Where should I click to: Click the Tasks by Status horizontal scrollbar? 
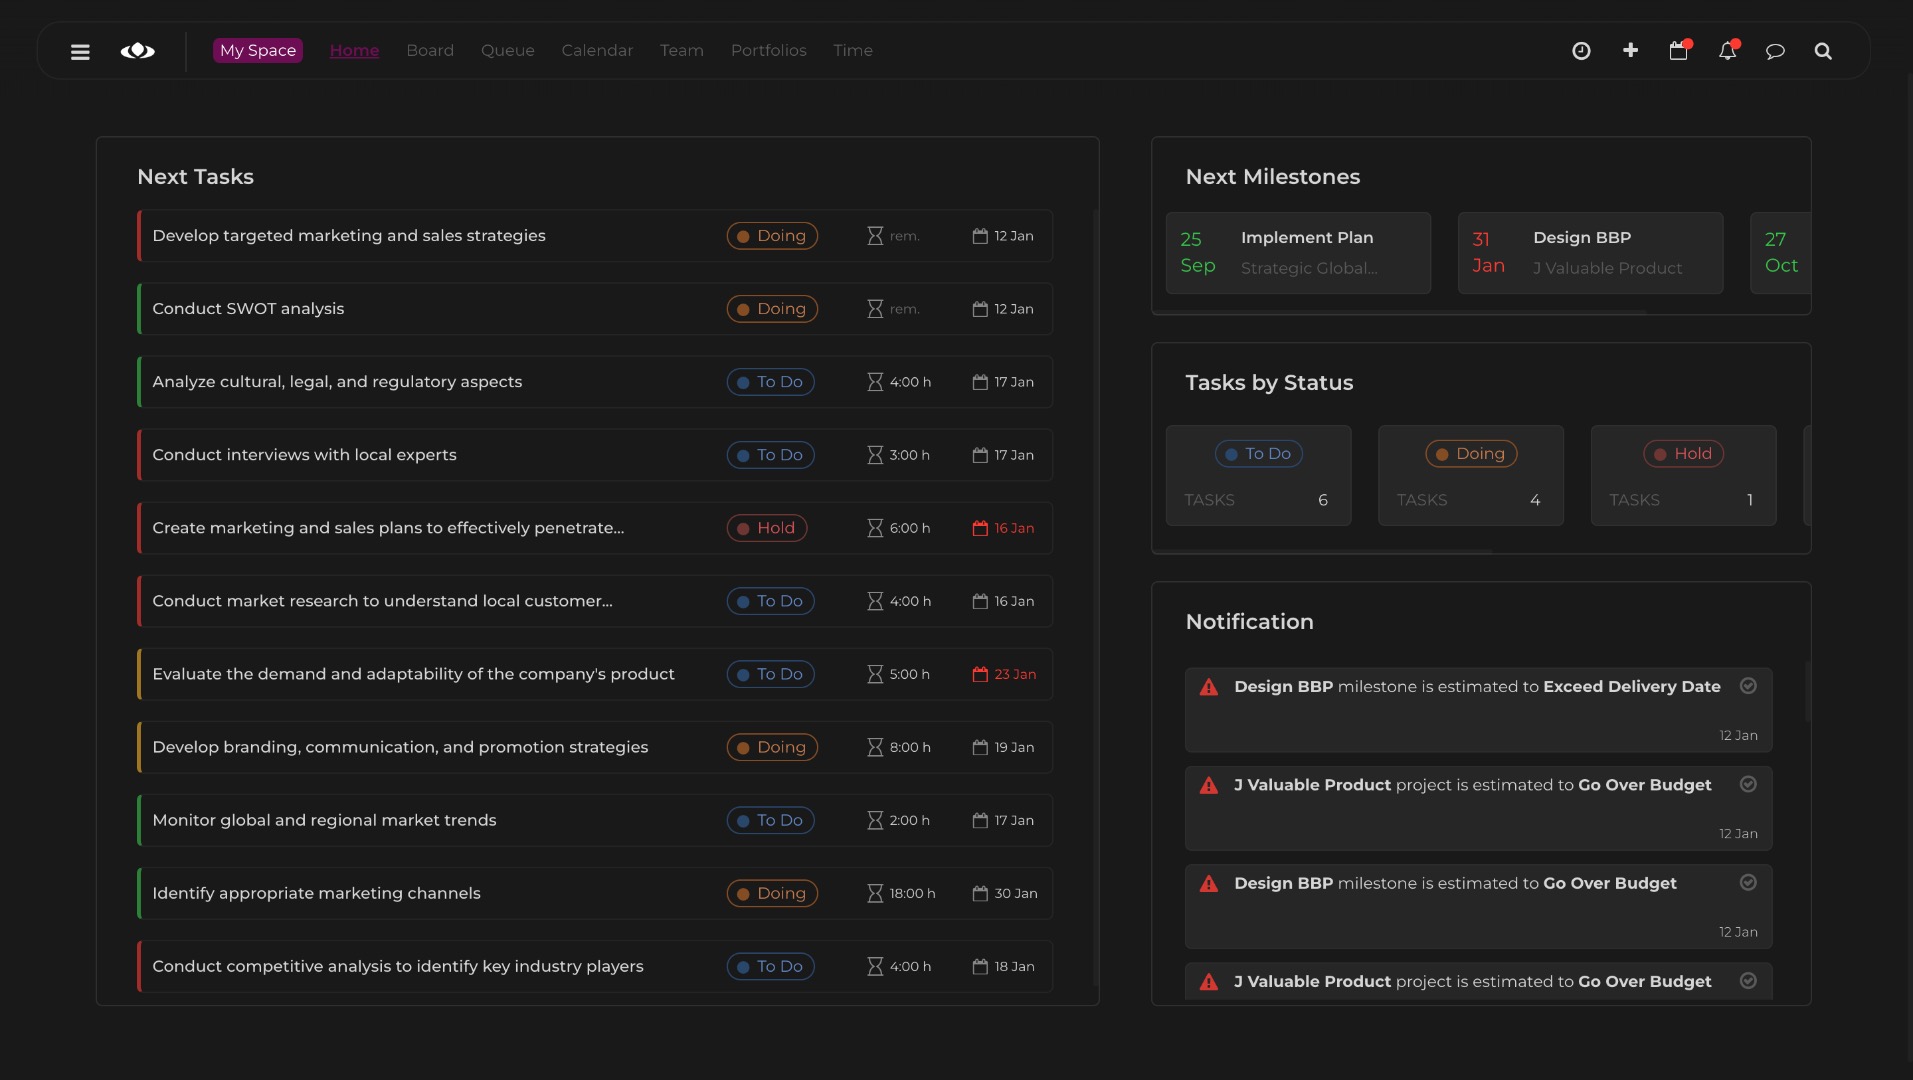tap(1322, 551)
